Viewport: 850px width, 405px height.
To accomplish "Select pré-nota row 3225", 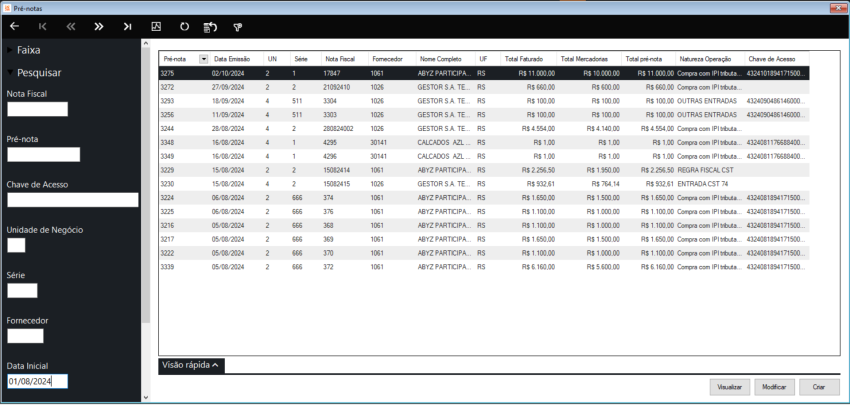I will [x=484, y=211].
